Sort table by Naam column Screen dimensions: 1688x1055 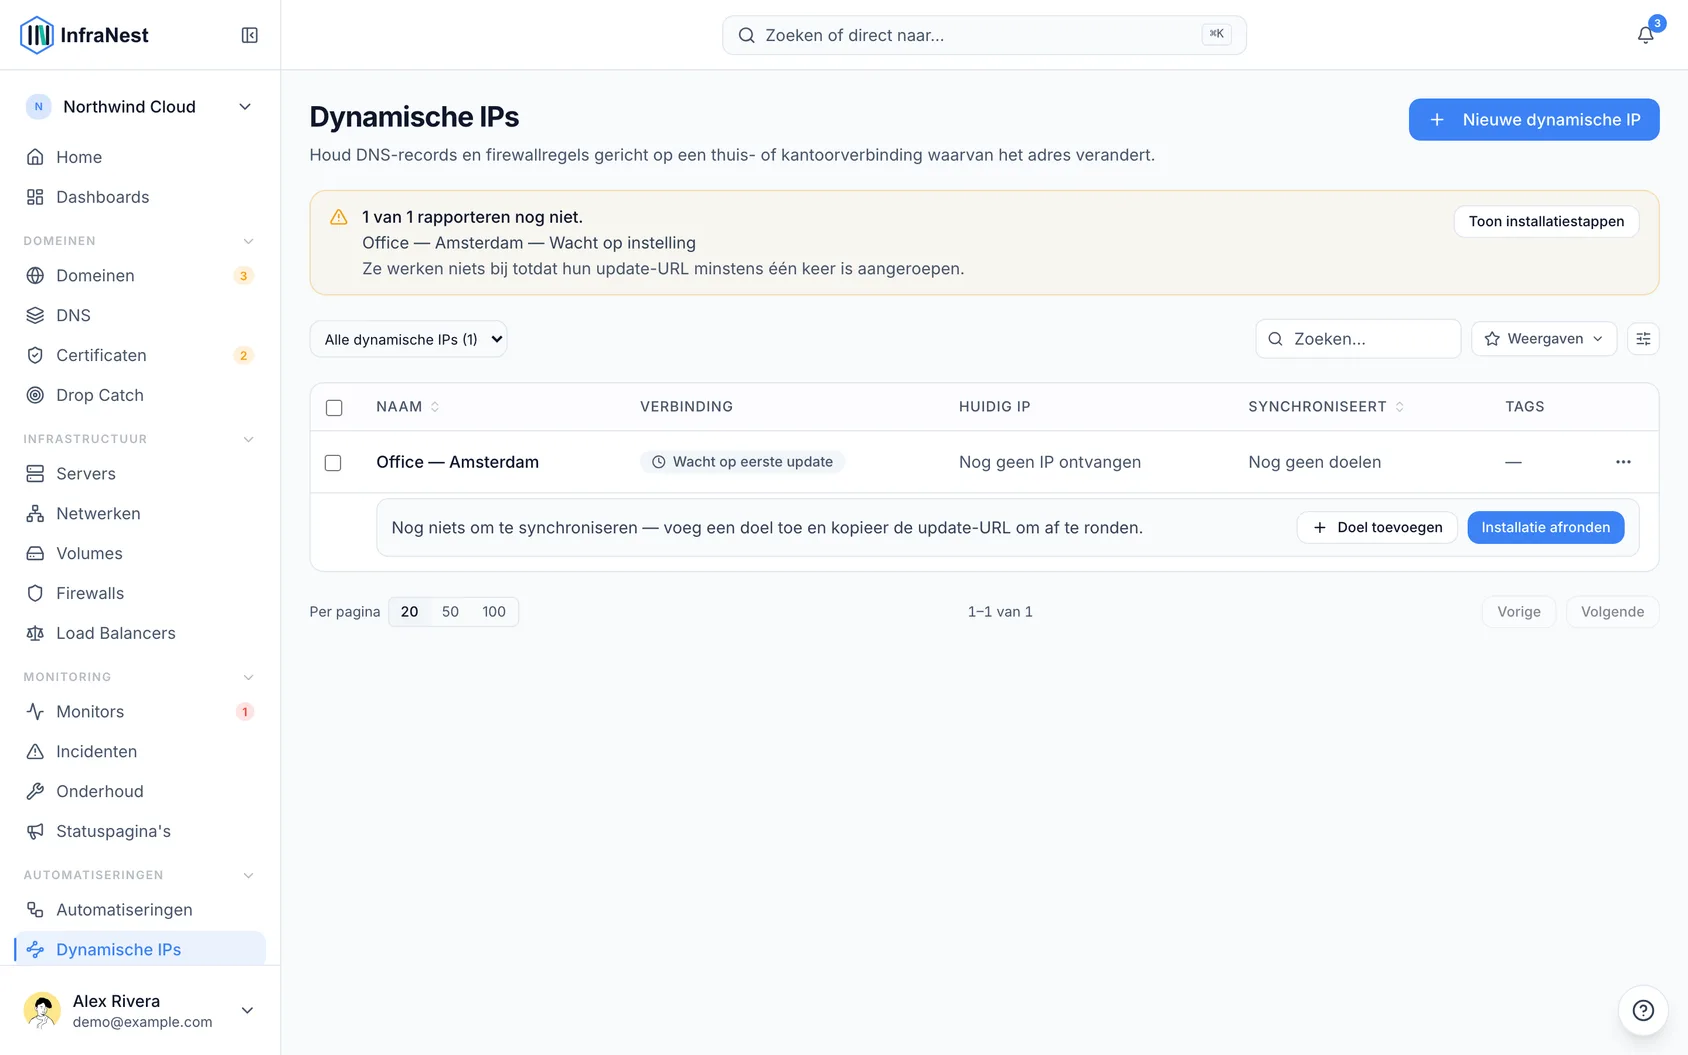pyautogui.click(x=408, y=406)
